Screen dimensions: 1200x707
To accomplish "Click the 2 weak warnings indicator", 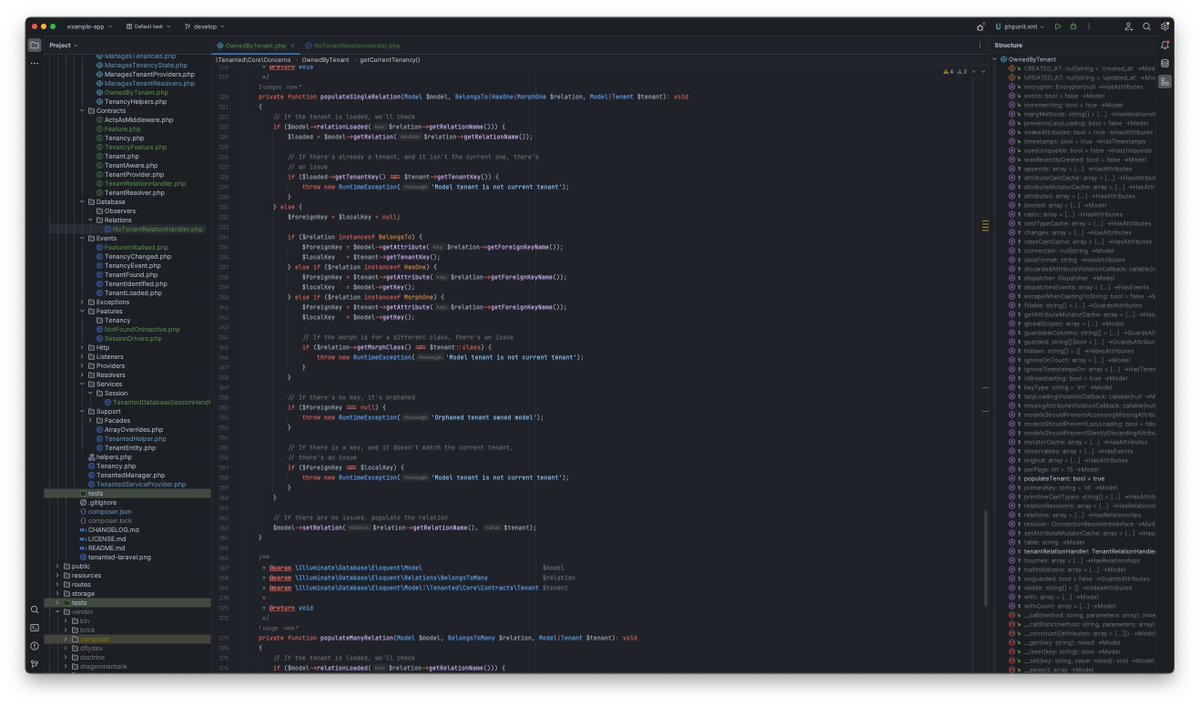I will [961, 72].
